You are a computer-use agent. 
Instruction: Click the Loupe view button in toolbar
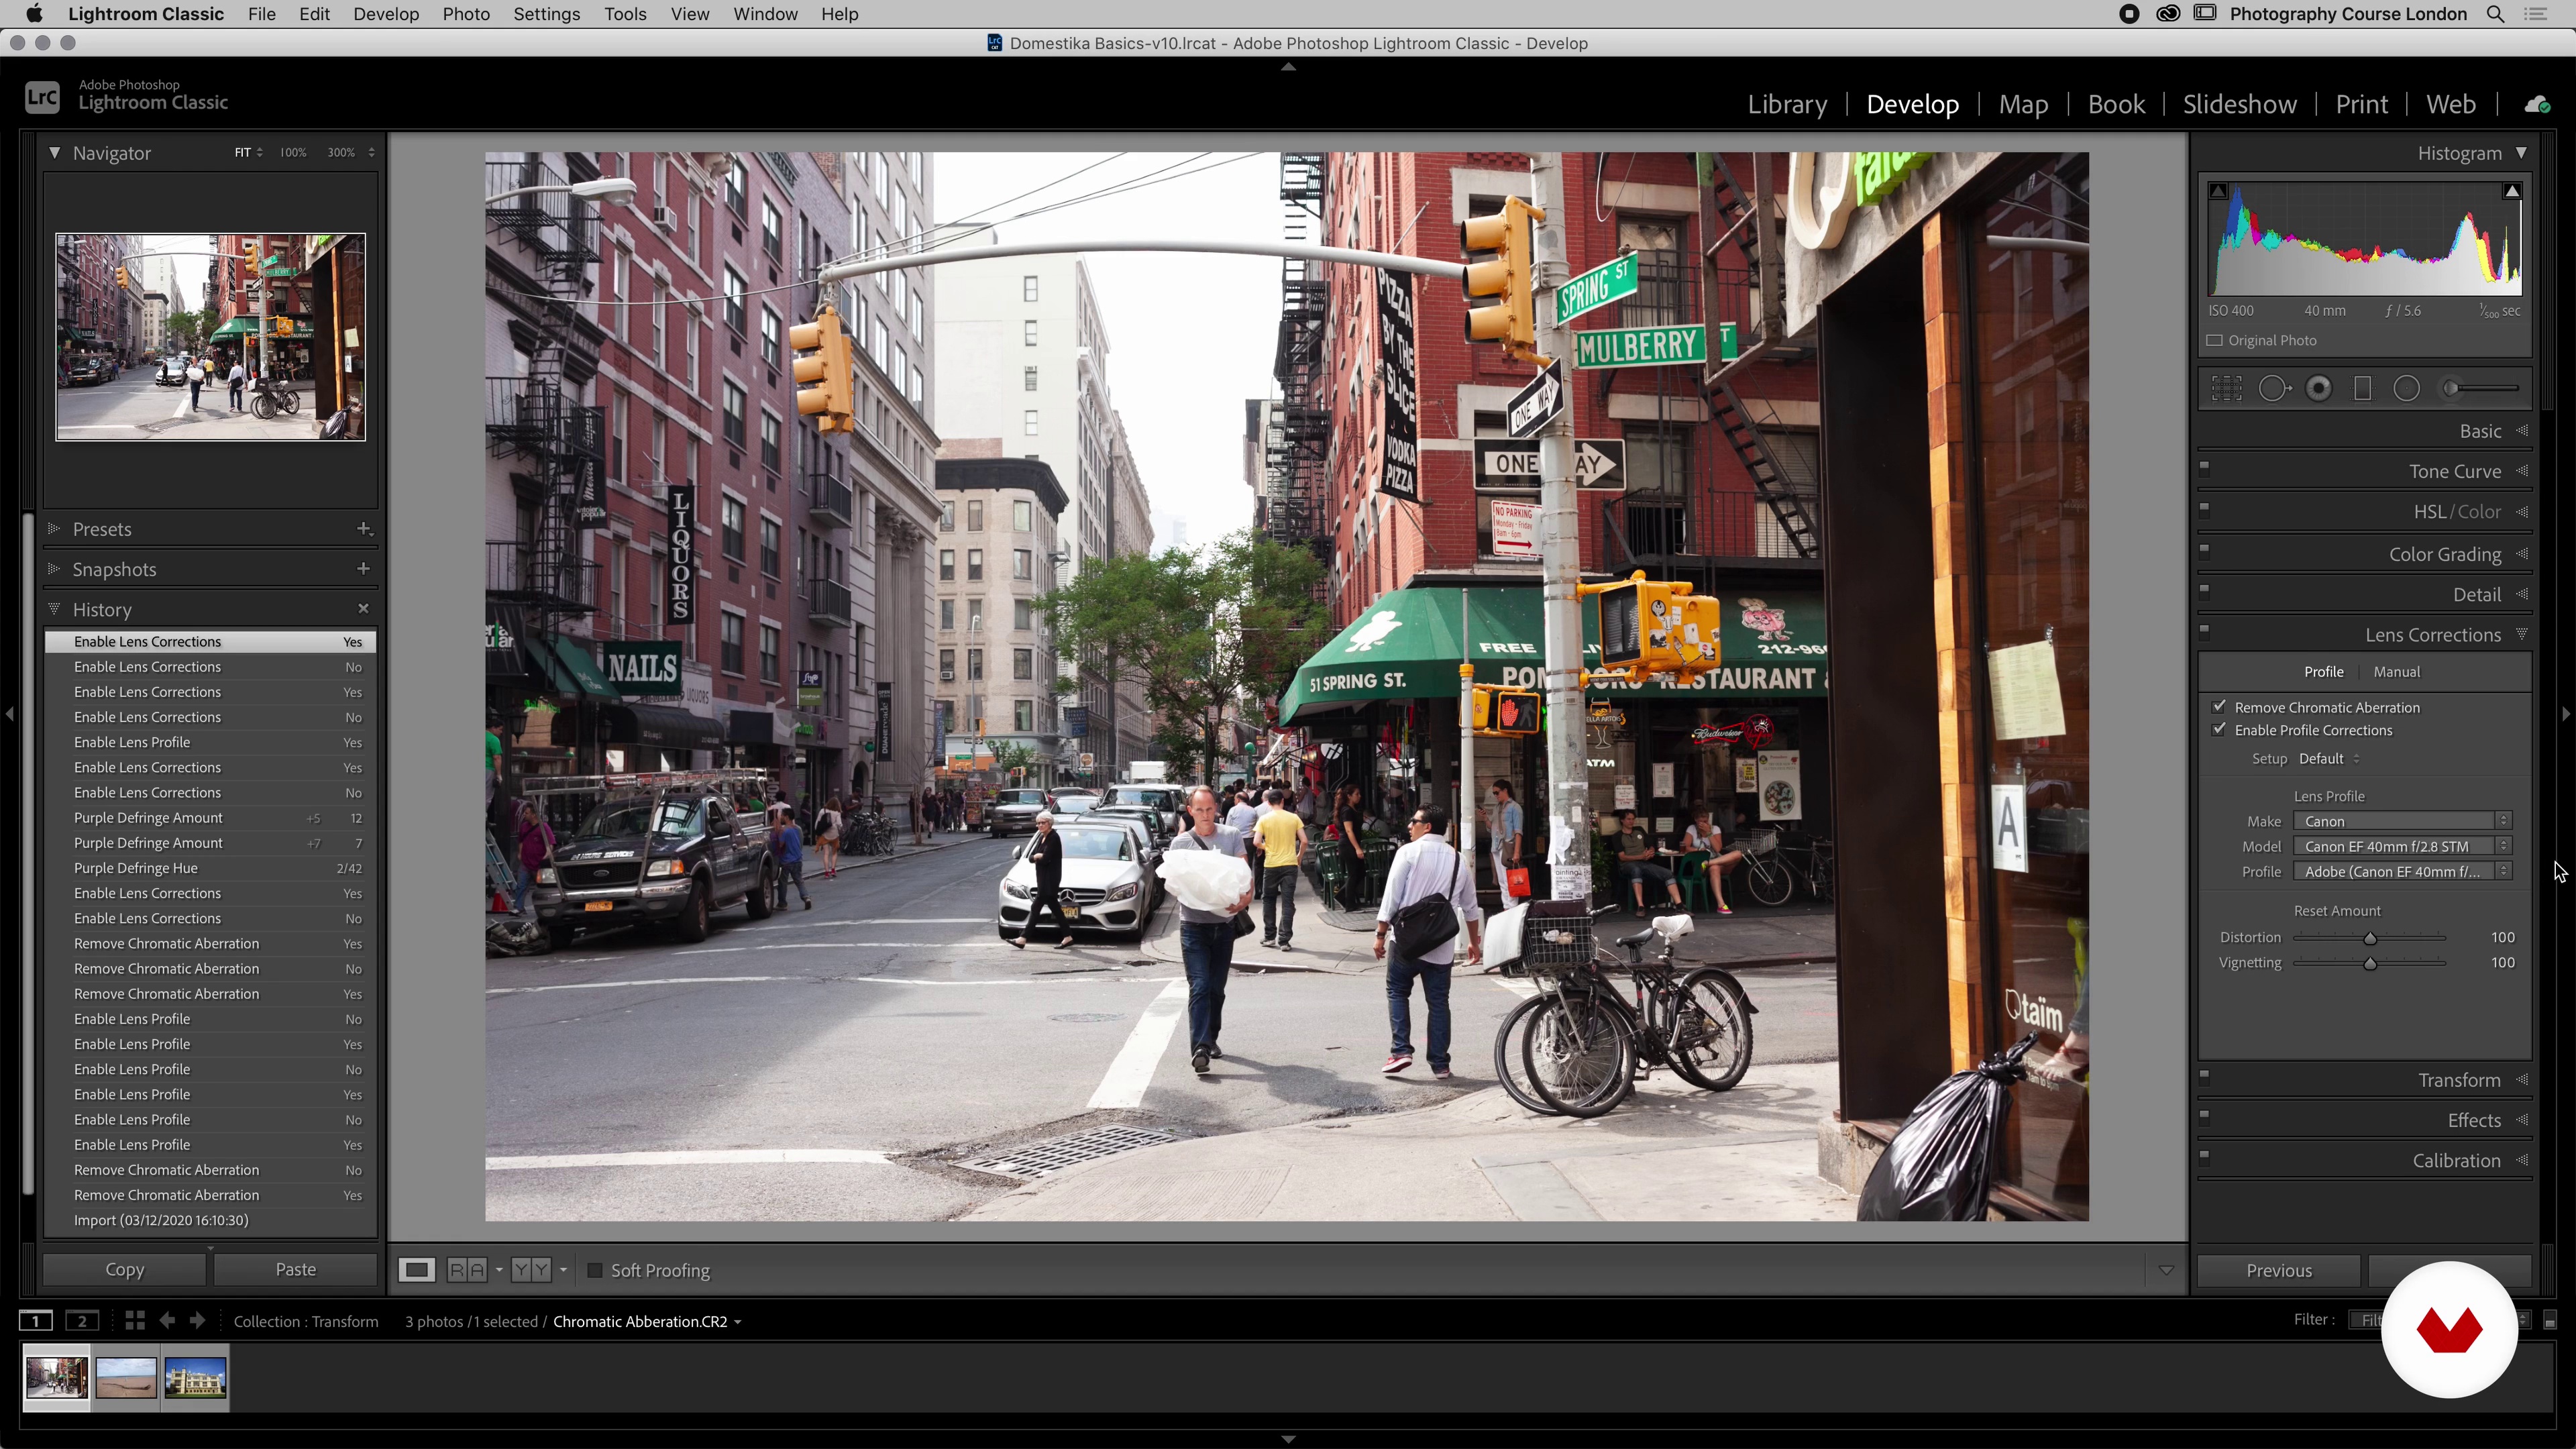point(416,1270)
